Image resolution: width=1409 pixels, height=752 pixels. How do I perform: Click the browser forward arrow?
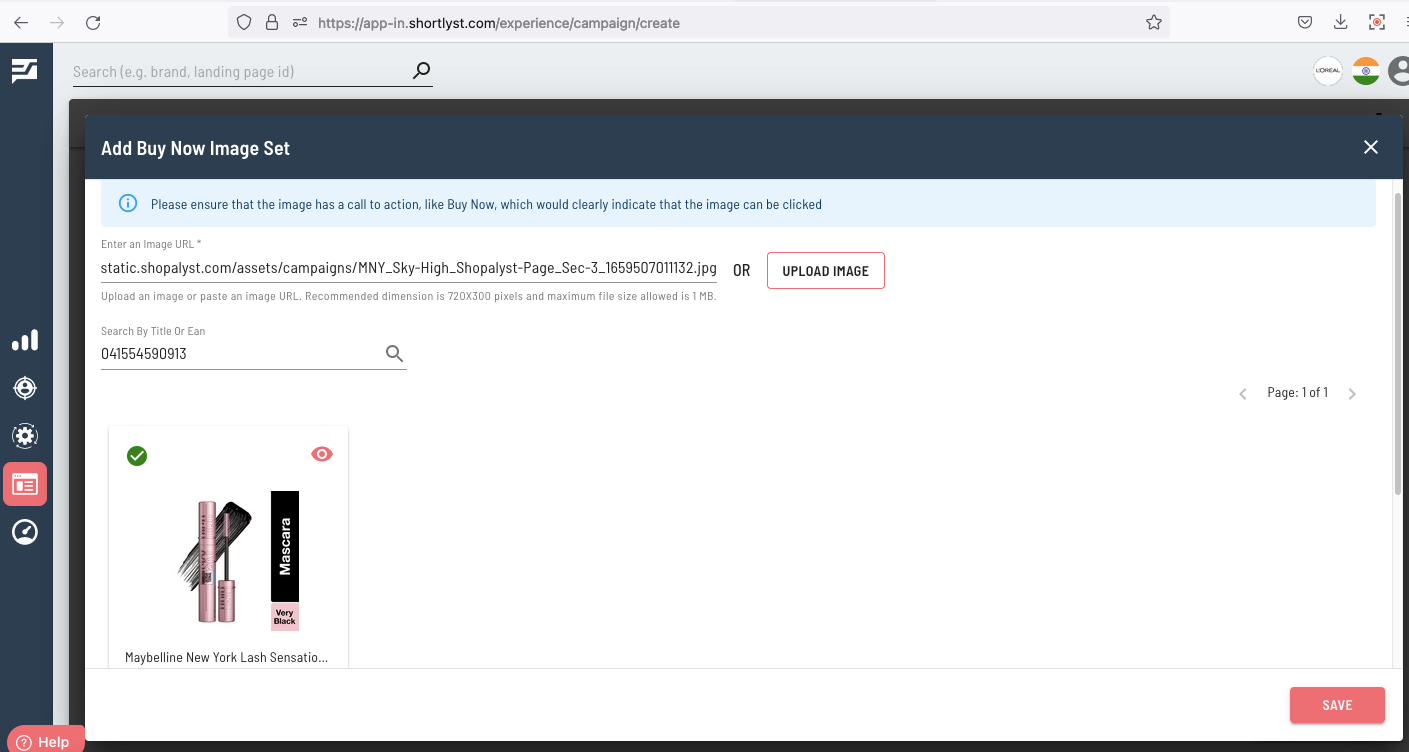[x=57, y=22]
